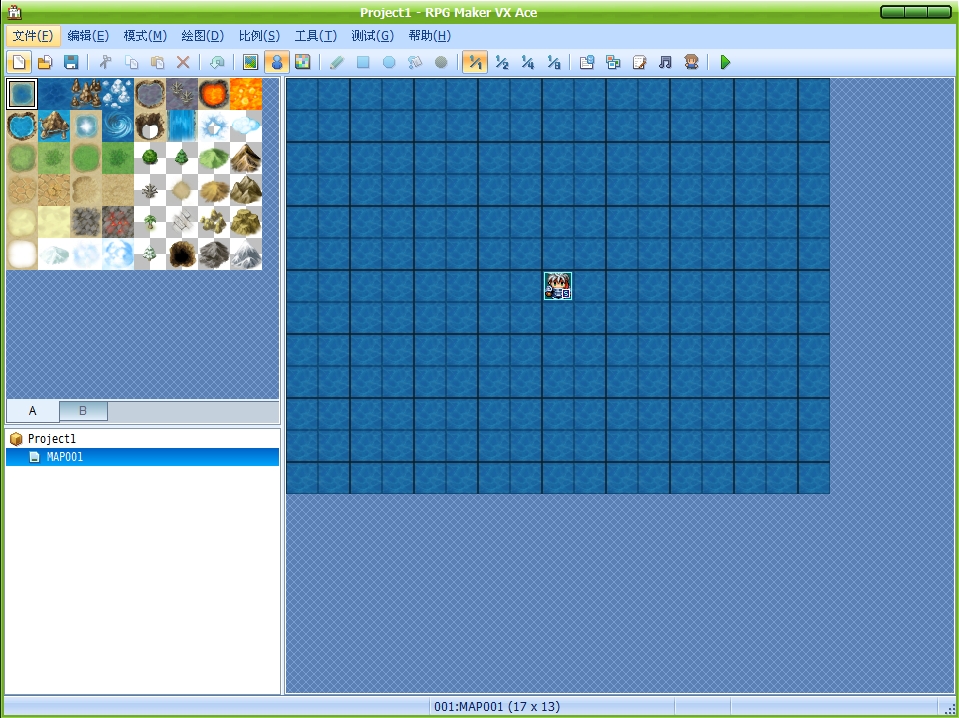Switch to tileset tab B
Image resolution: width=959 pixels, height=718 pixels.
tap(83, 410)
